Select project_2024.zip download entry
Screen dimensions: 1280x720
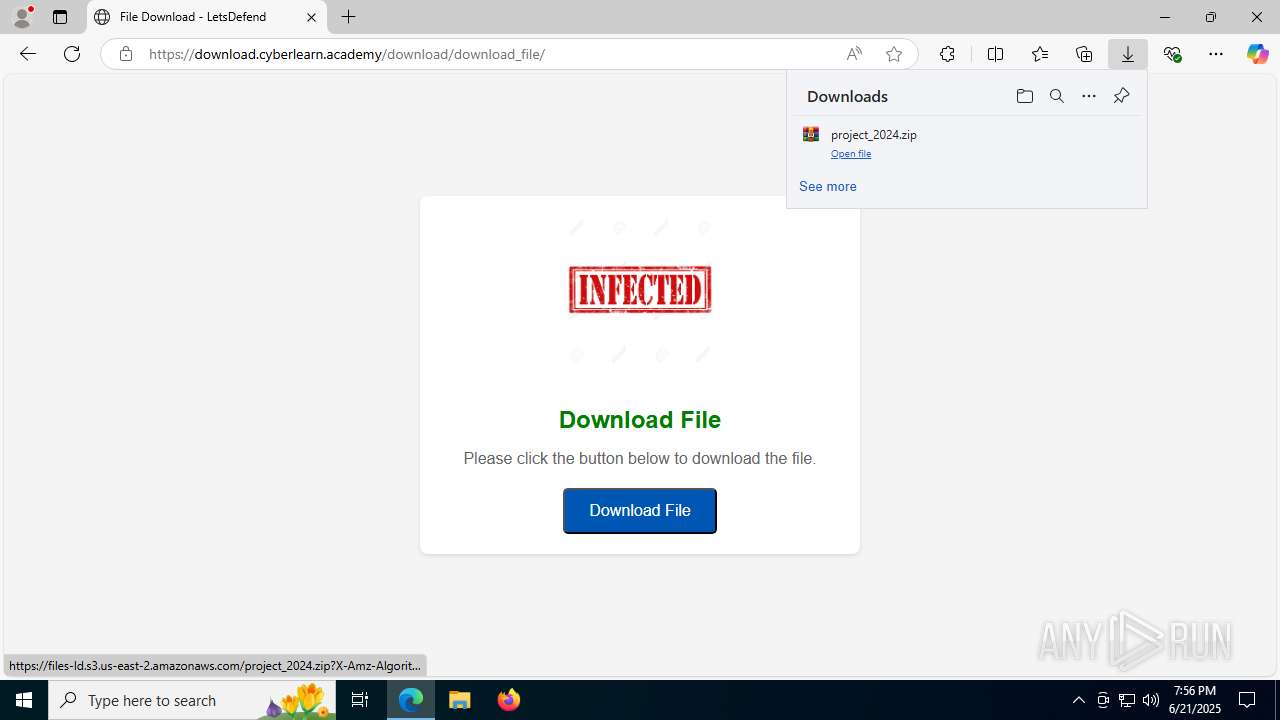(966, 143)
